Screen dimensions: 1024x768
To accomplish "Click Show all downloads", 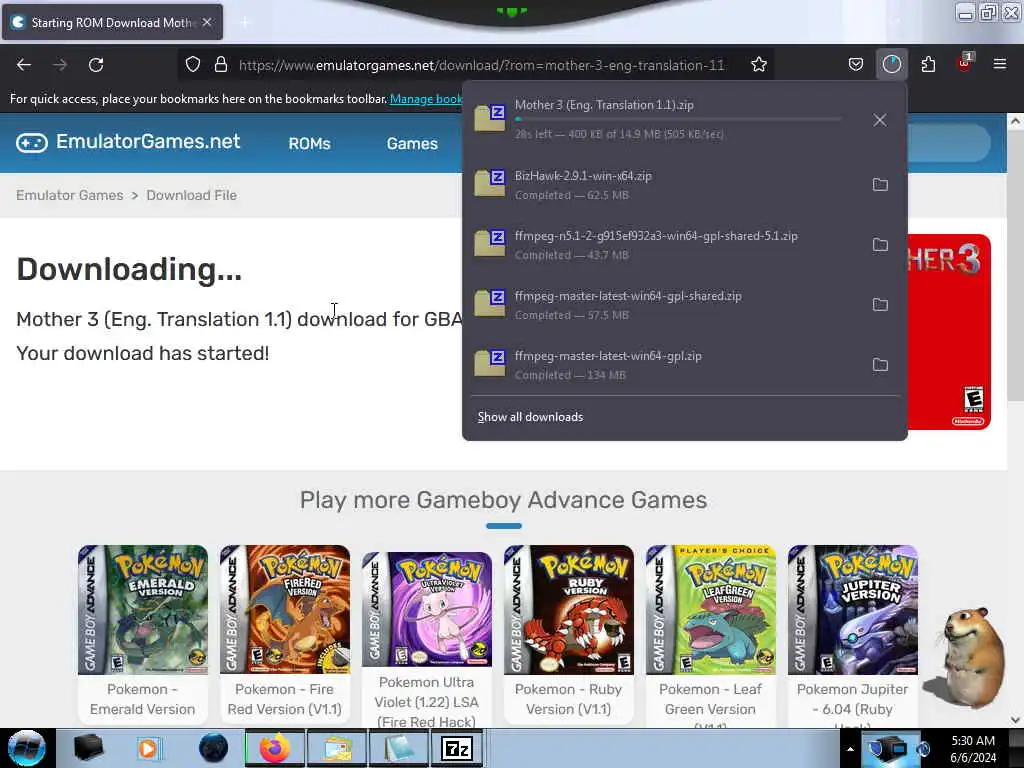I will click(x=530, y=417).
